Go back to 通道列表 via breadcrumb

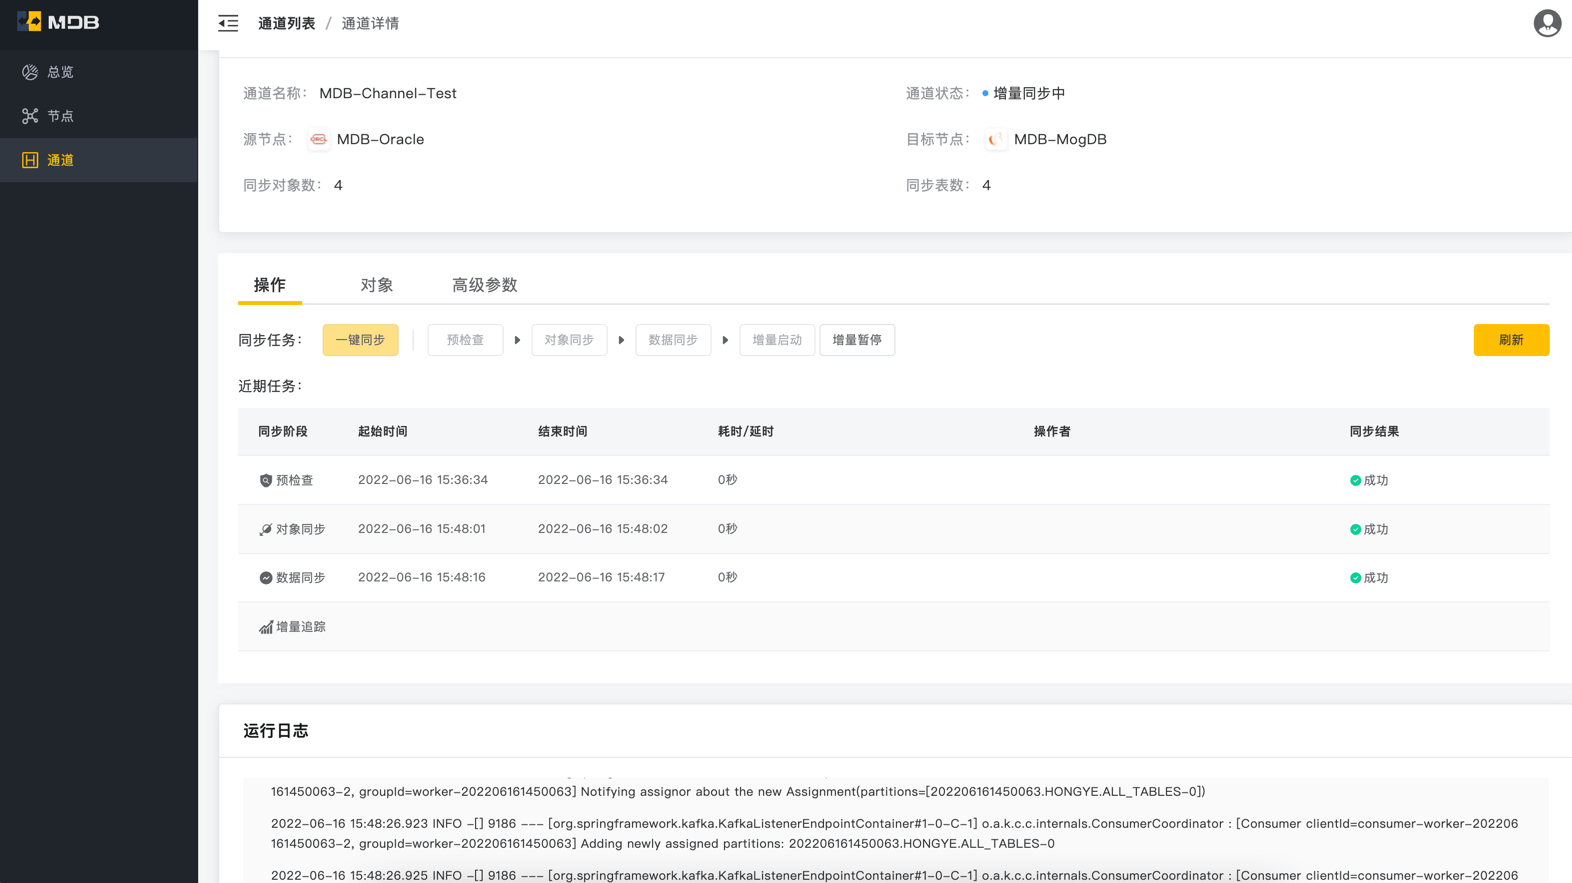coord(287,23)
